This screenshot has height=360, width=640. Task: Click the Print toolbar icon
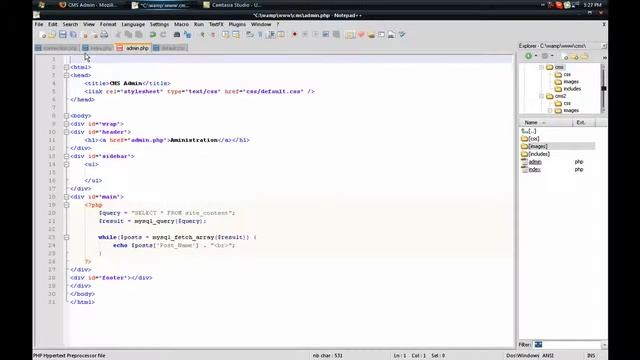click(104, 35)
